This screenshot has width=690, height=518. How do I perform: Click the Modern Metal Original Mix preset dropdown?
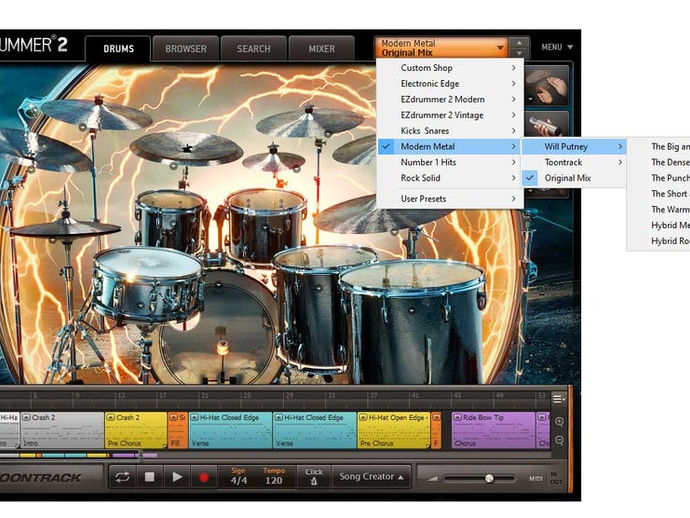click(441, 48)
